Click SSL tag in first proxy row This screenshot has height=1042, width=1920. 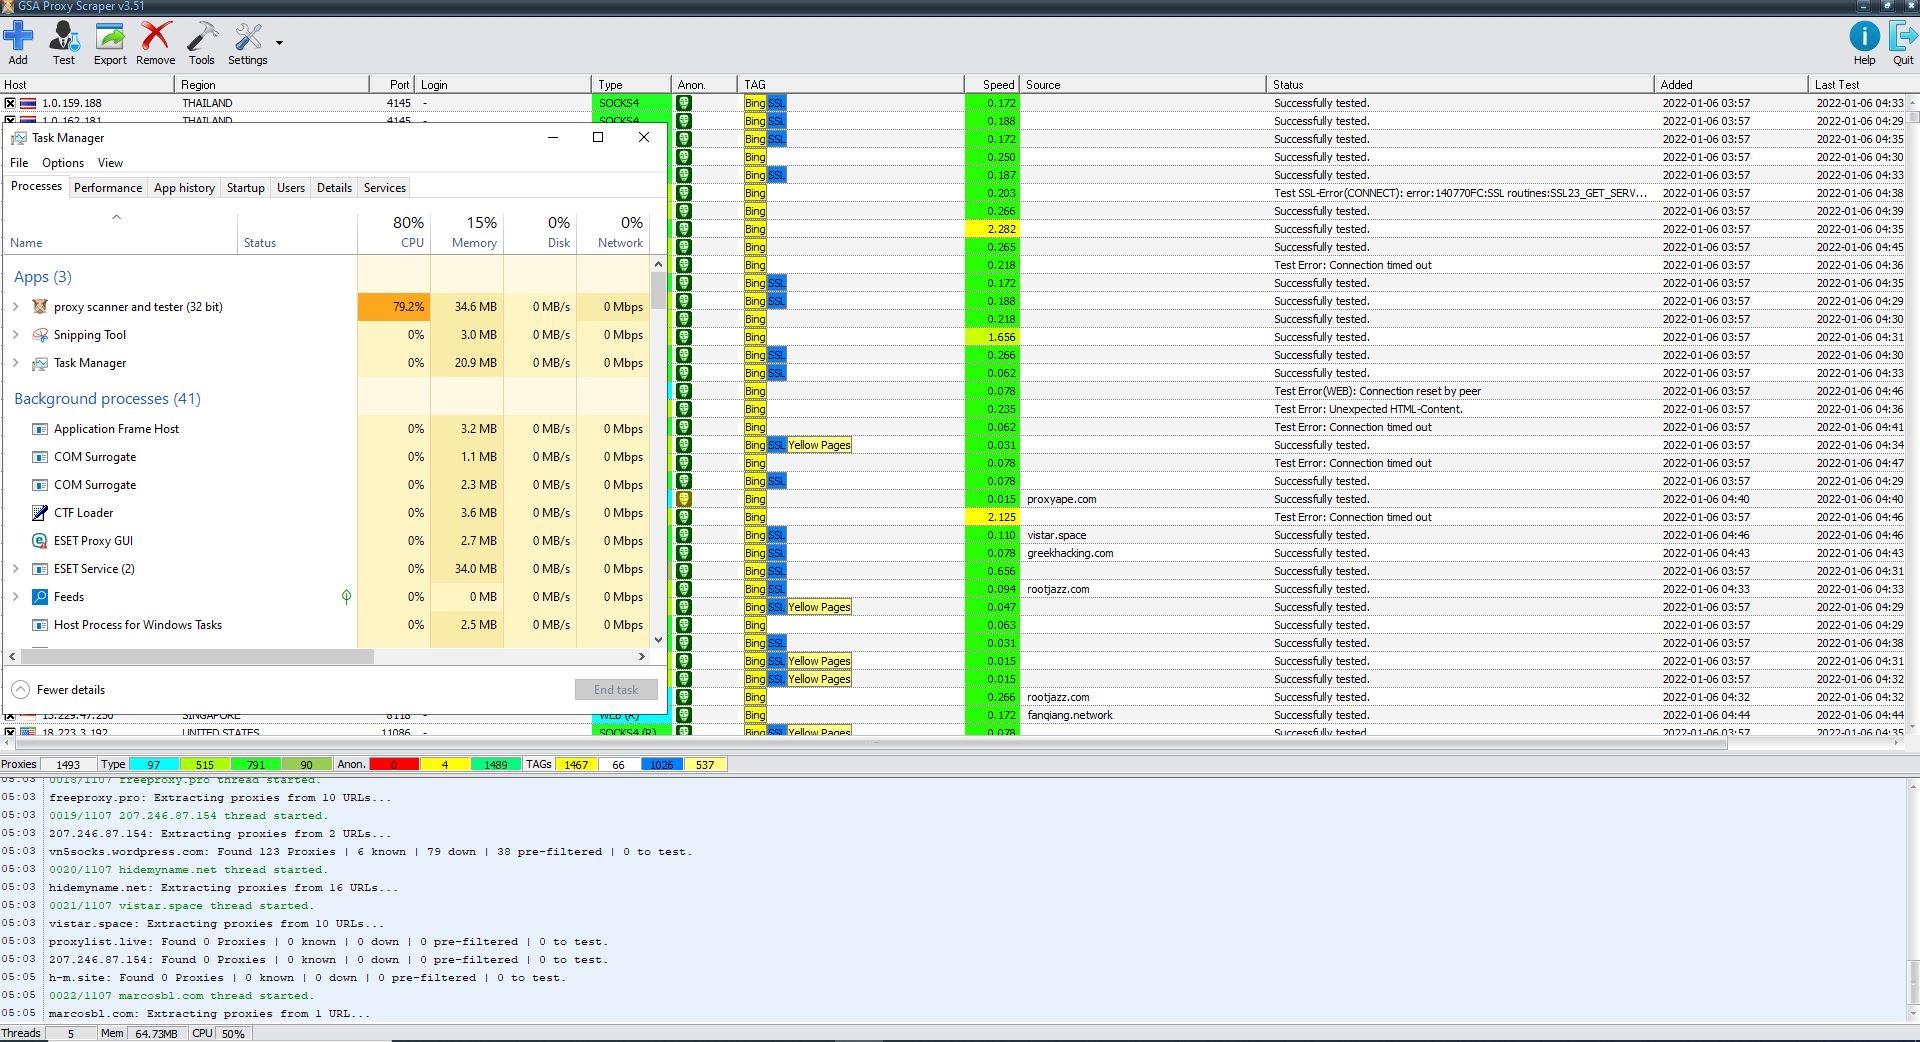(x=777, y=103)
